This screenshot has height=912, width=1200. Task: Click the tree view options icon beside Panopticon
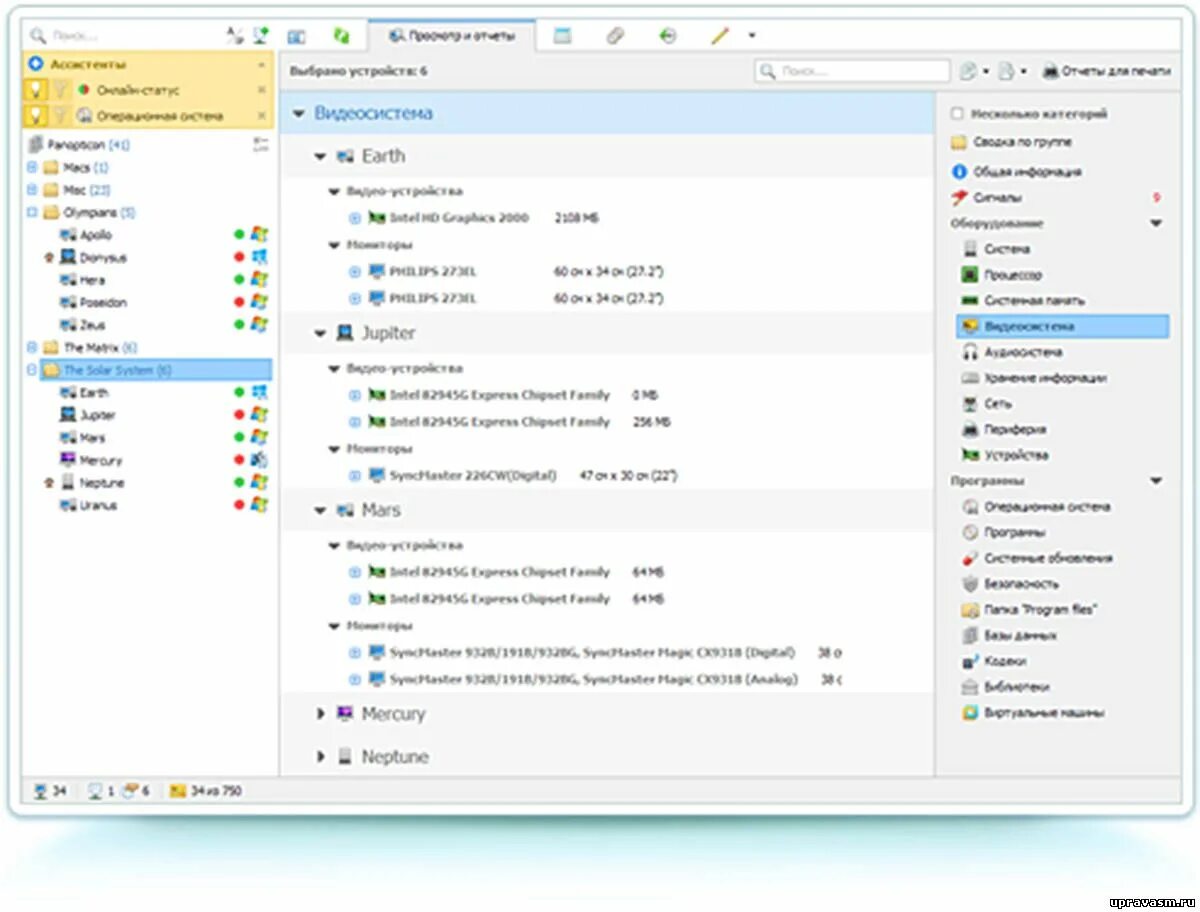tap(262, 145)
